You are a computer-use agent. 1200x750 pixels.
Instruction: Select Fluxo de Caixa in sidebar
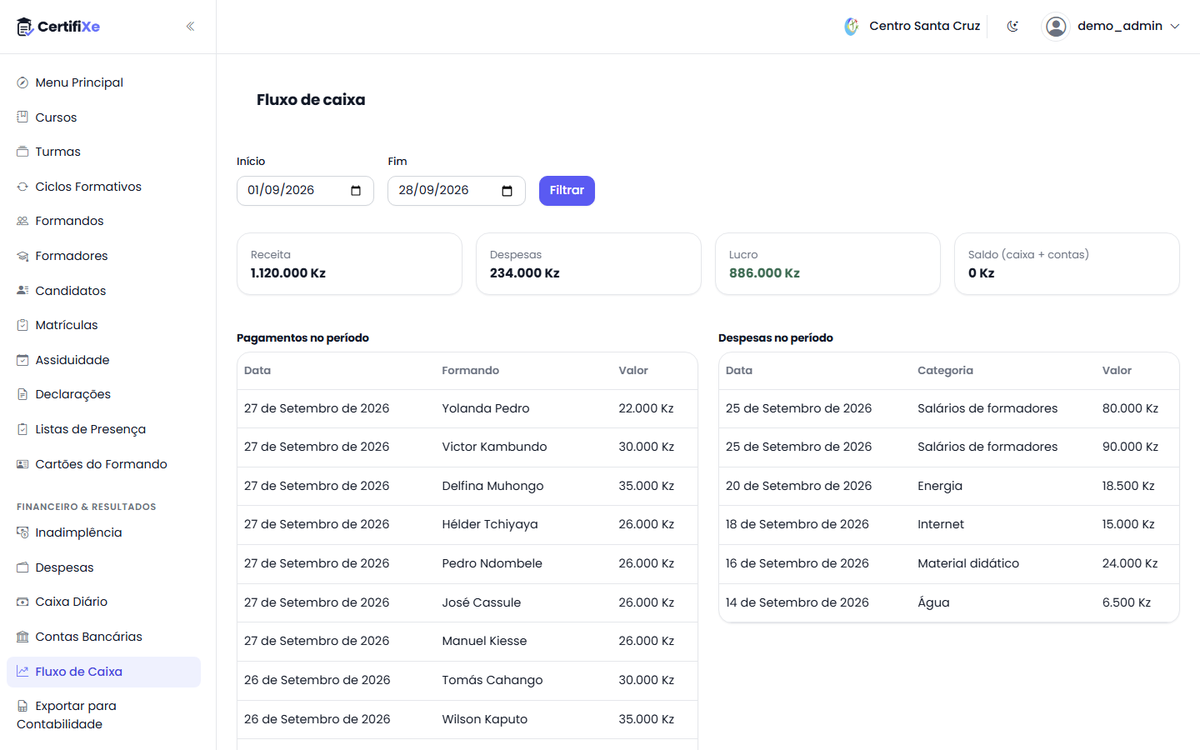point(104,672)
